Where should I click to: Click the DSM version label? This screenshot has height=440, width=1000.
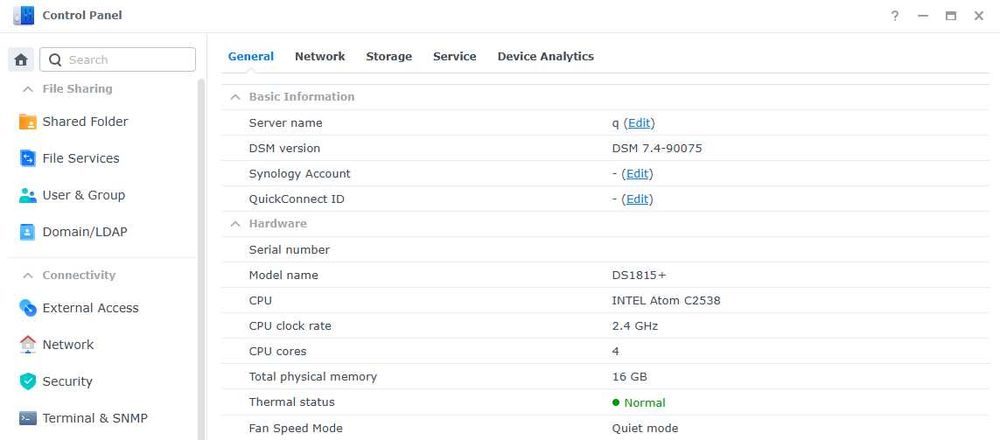[284, 149]
